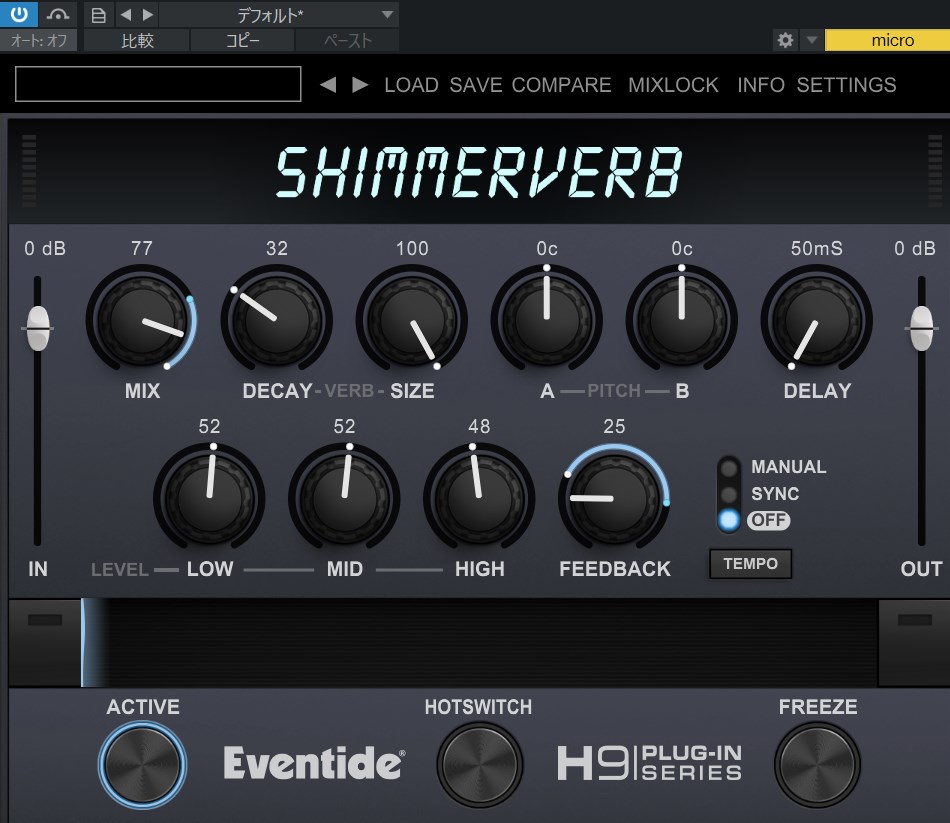The image size is (950, 823).
Task: Click the preset name input field
Action: pyautogui.click(x=158, y=84)
